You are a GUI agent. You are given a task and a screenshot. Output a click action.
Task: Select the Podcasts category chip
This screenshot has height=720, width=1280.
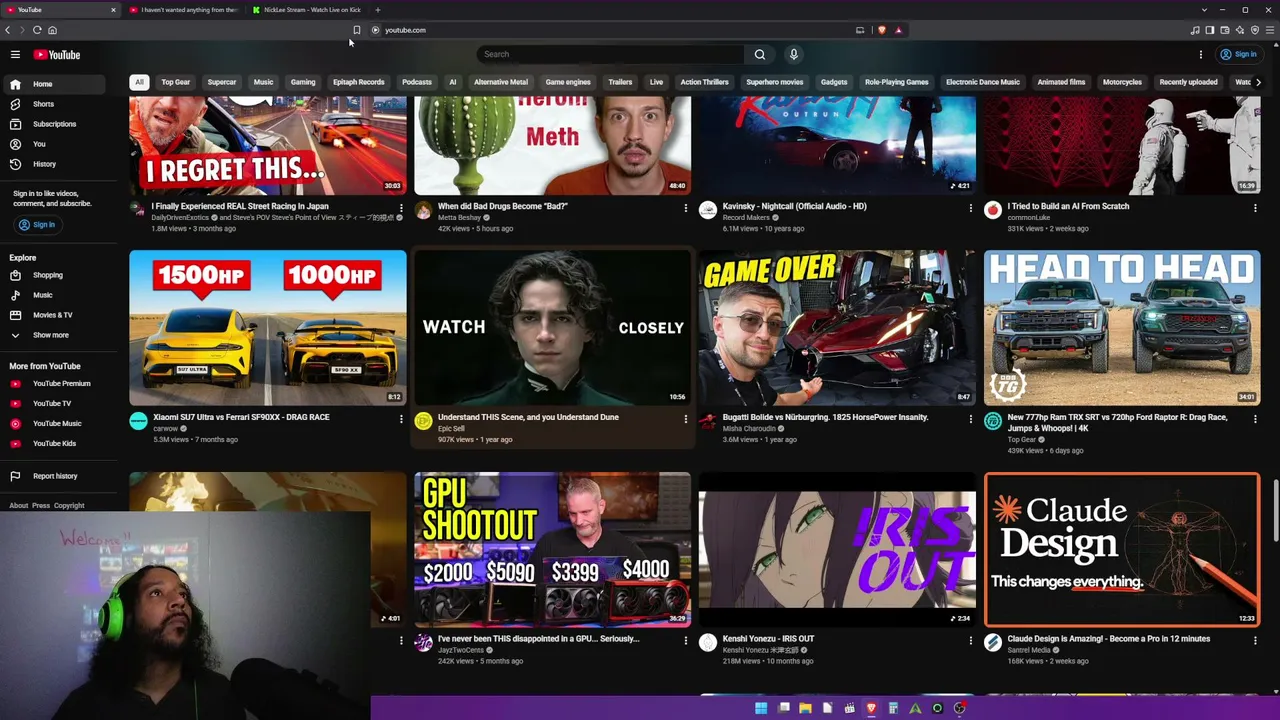[x=417, y=82]
